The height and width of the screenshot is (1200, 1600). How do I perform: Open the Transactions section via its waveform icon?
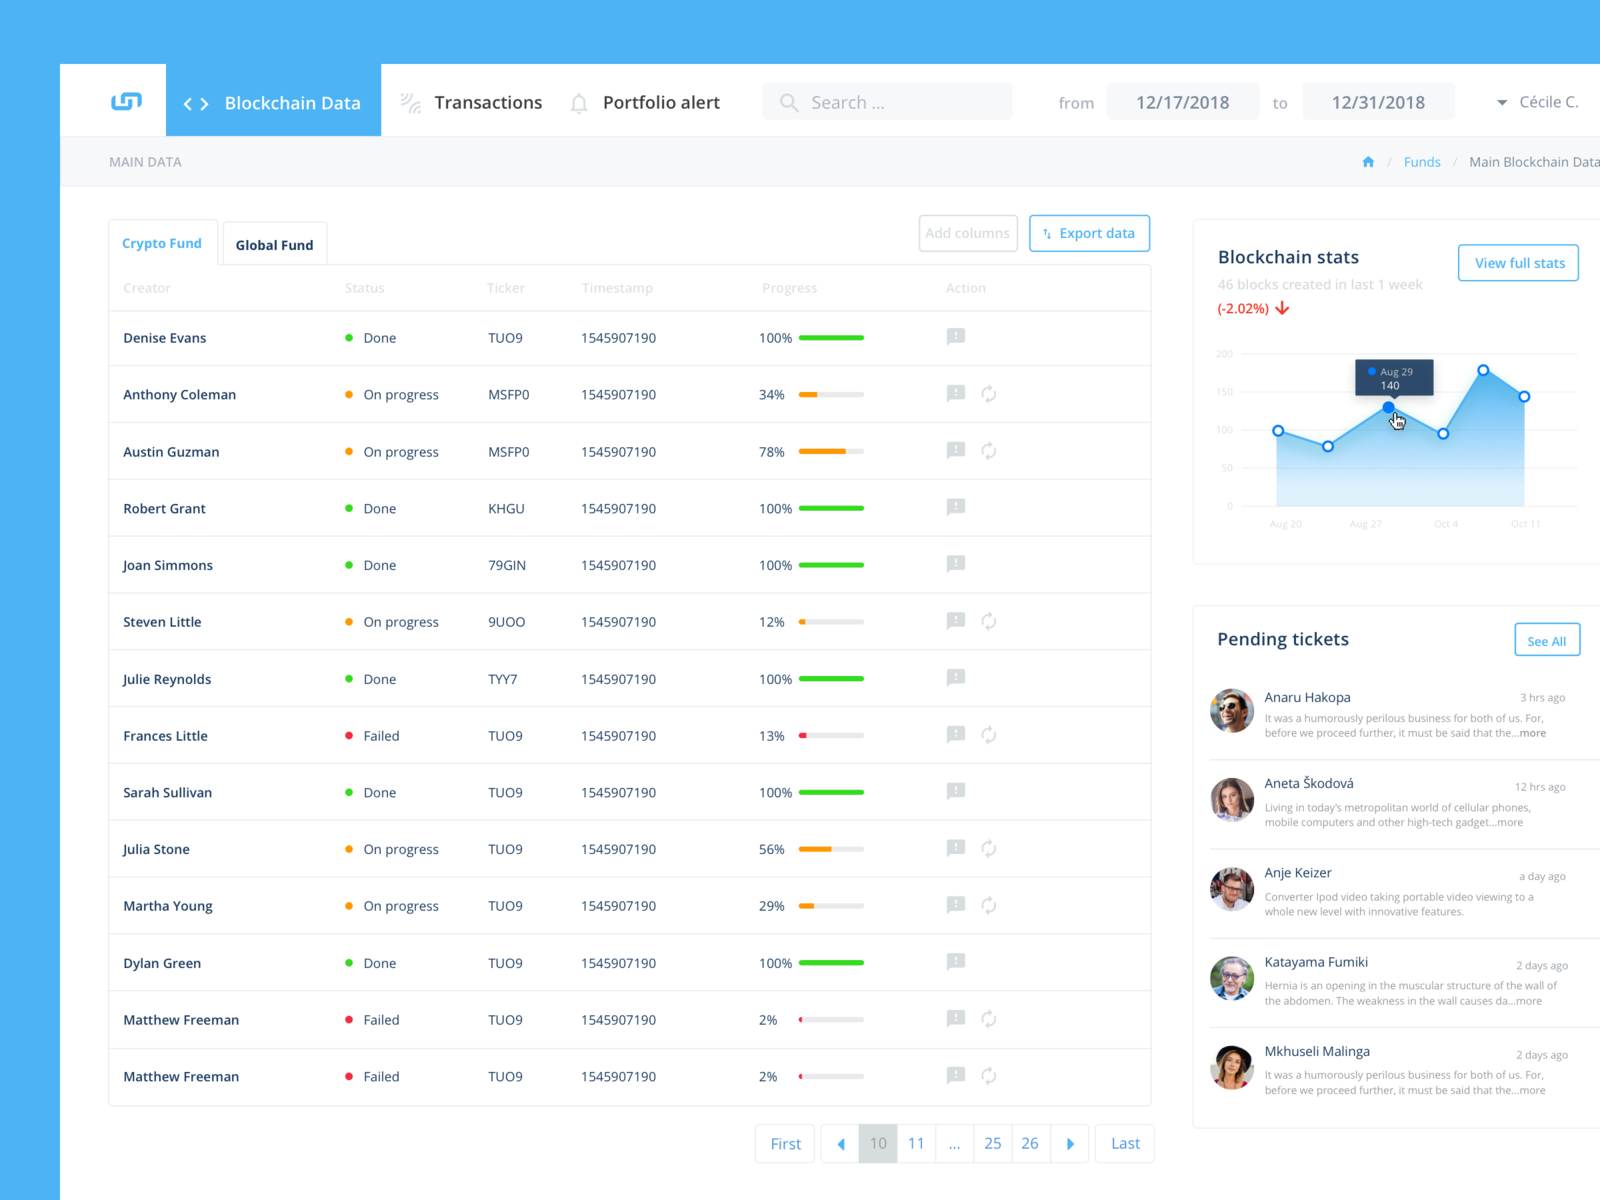pyautogui.click(x=409, y=101)
